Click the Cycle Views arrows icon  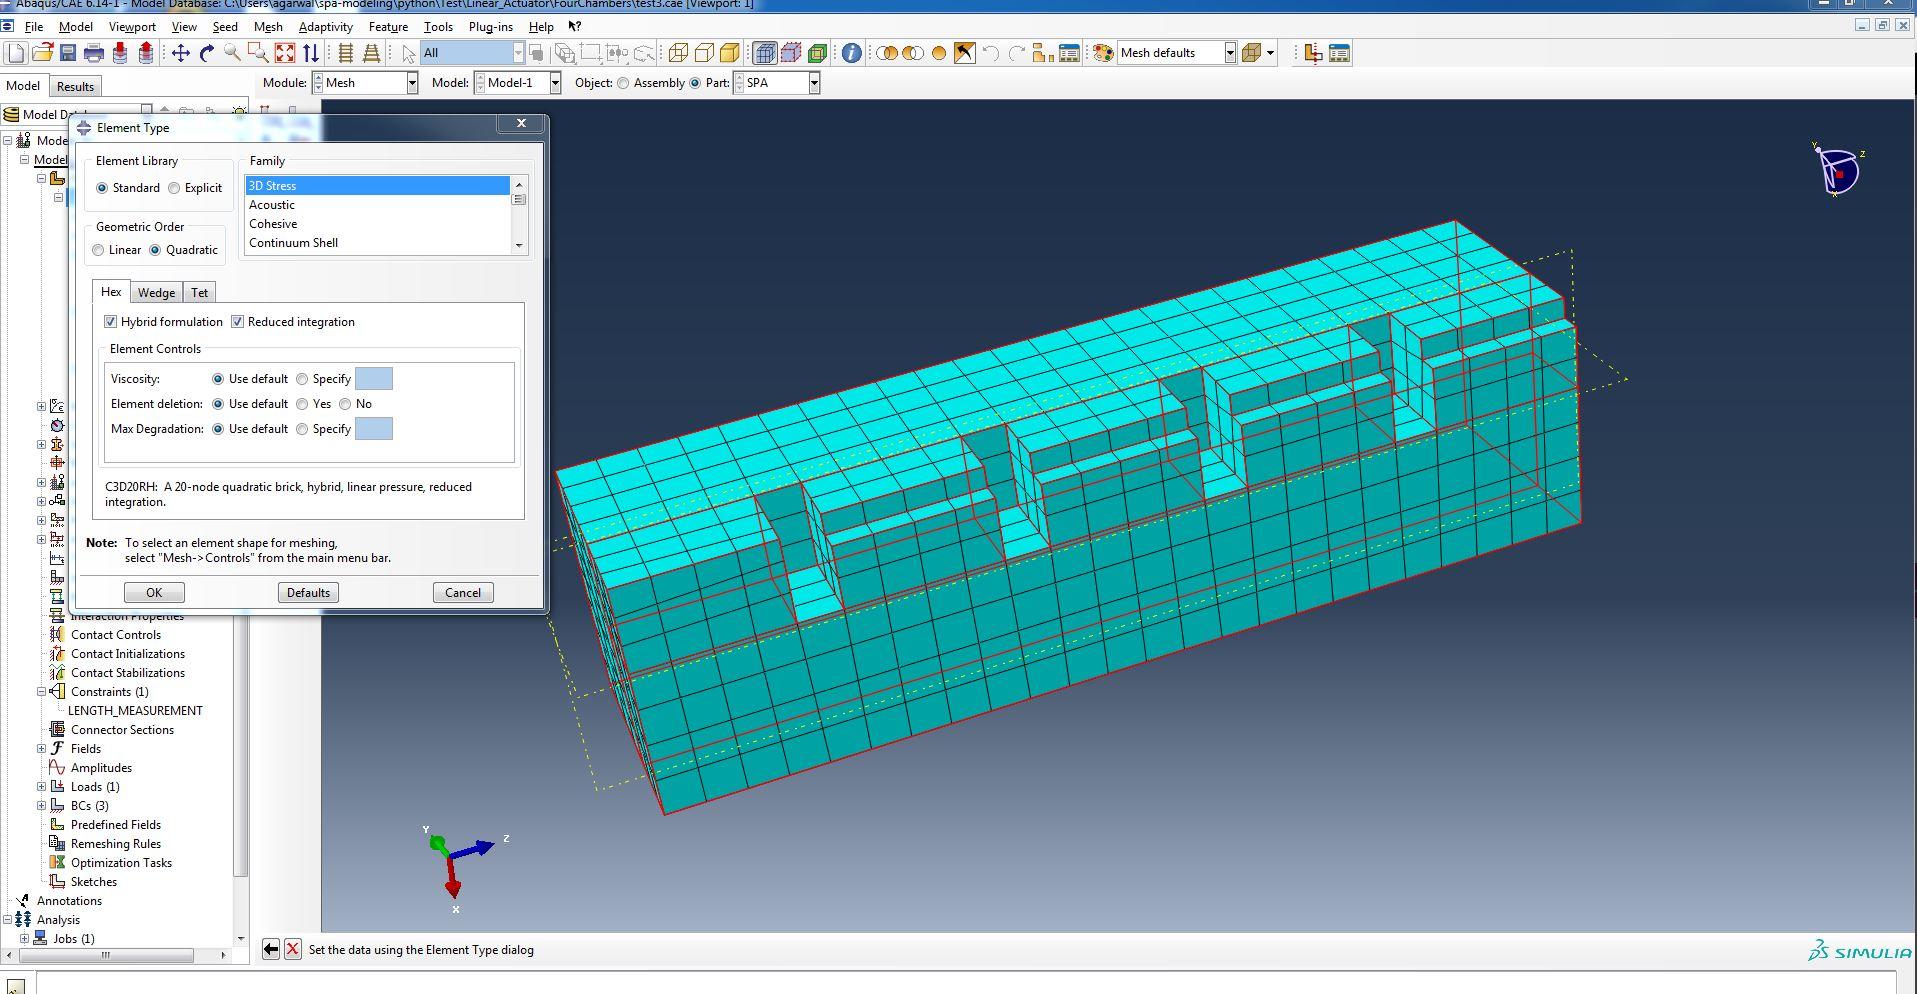311,53
